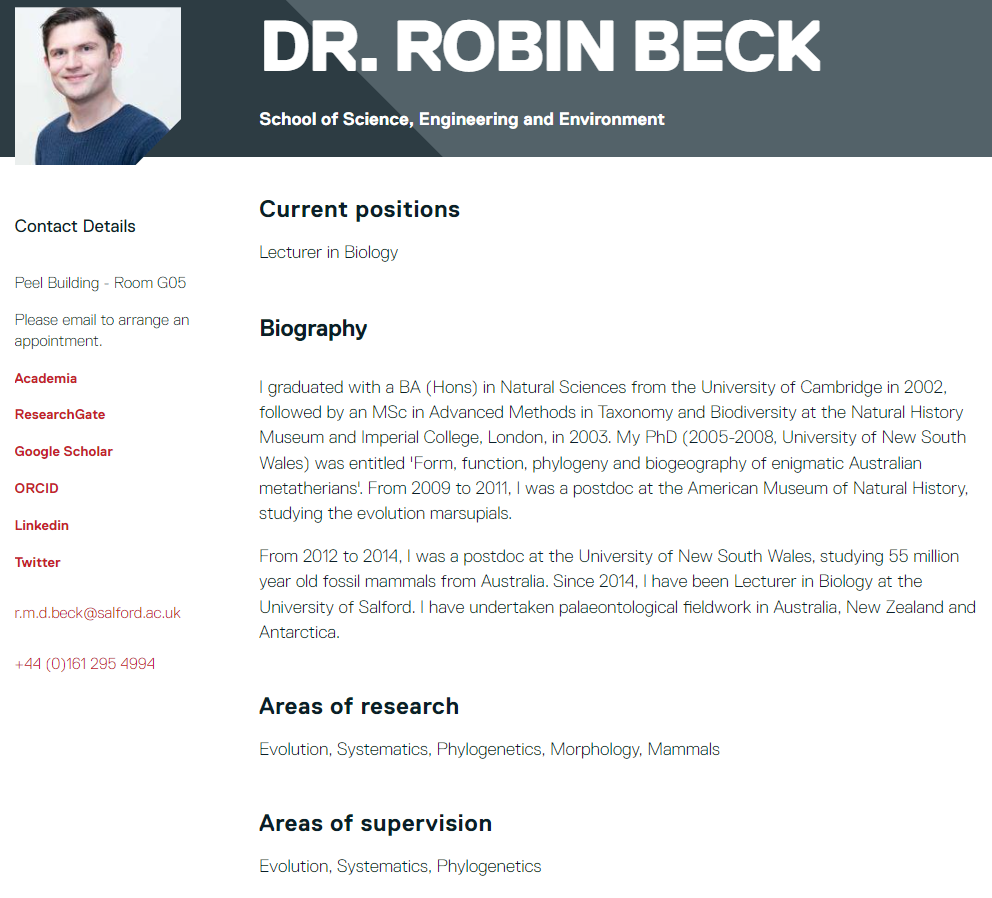The height and width of the screenshot is (898, 992).
Task: Follow the ORCID link
Action: [37, 489]
